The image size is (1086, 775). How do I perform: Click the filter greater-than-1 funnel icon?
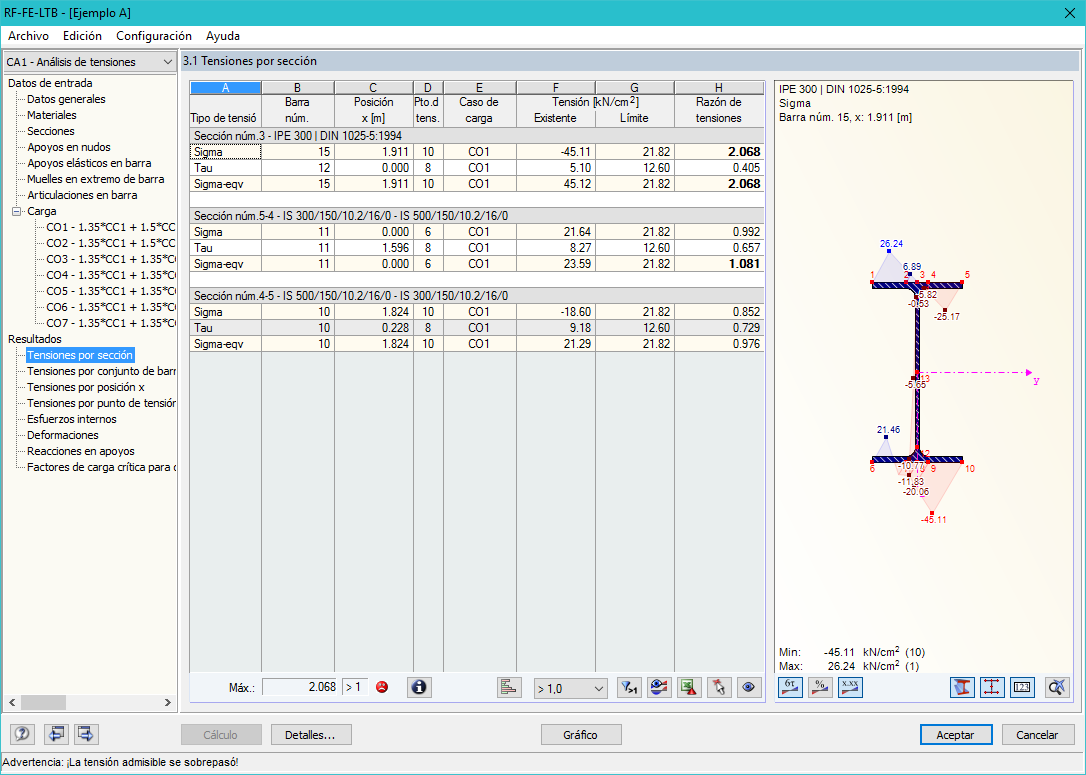click(x=629, y=687)
